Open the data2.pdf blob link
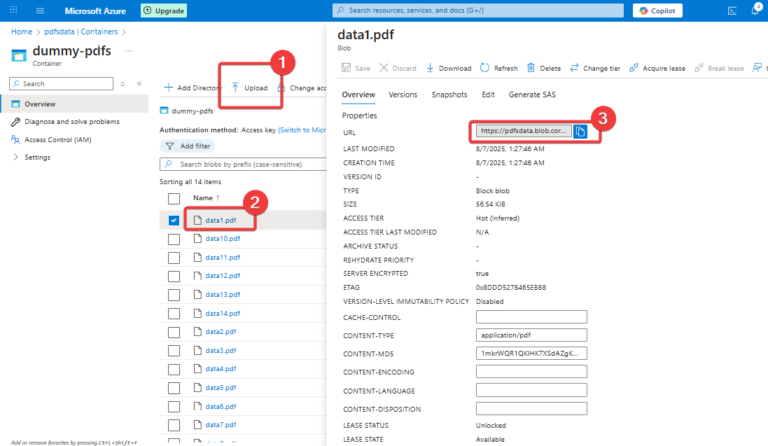Image resolution: width=768 pixels, height=446 pixels. (x=220, y=331)
